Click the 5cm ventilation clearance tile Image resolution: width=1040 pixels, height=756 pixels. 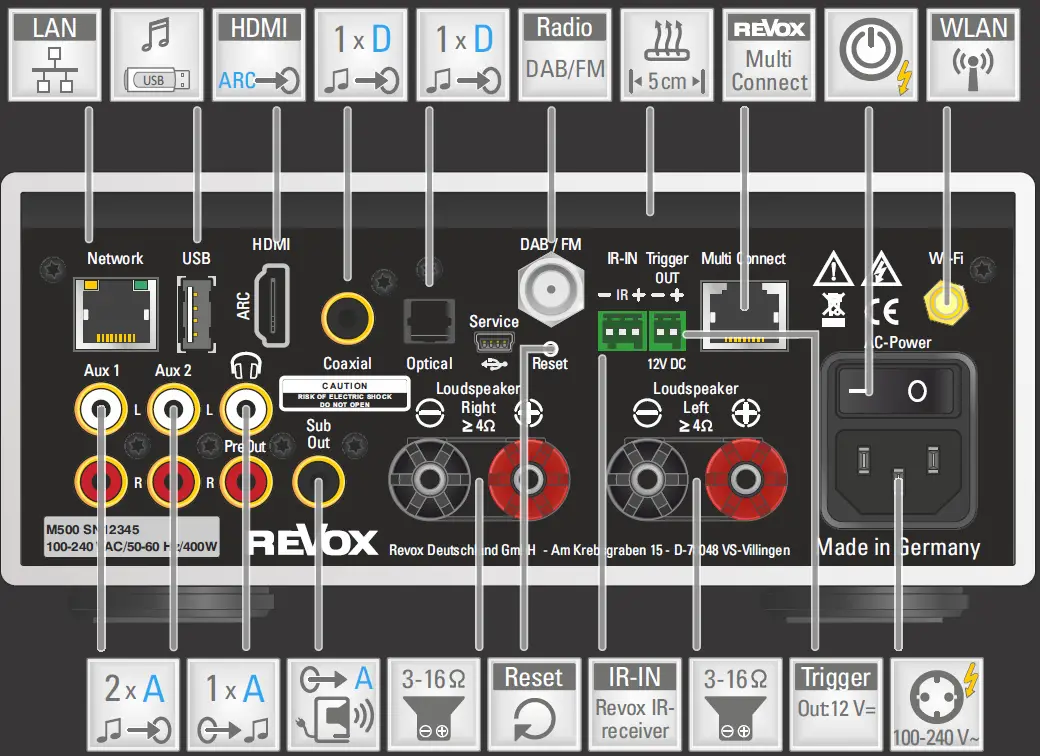[x=667, y=55]
